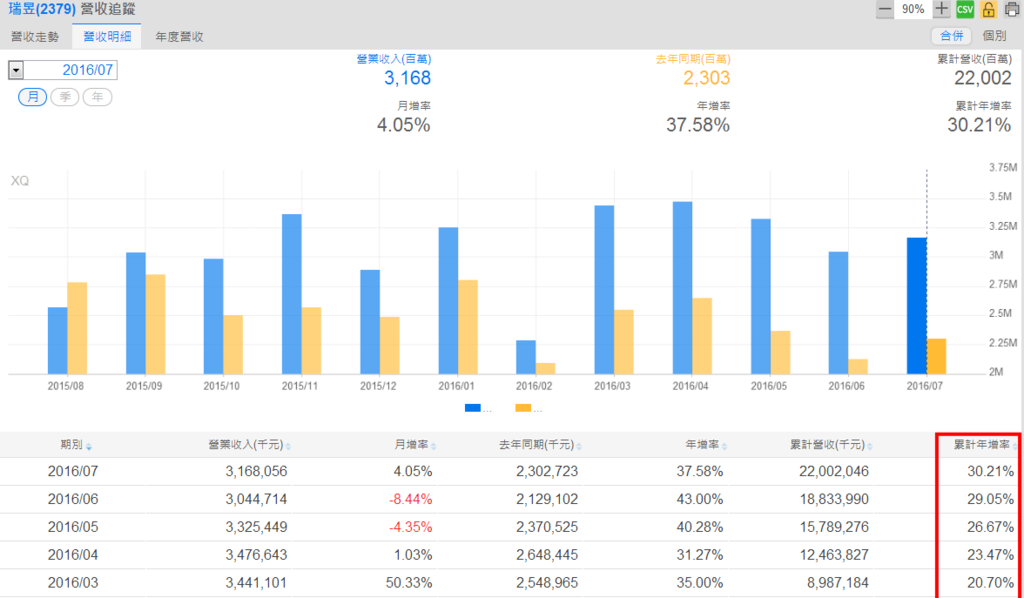Open the 營收明細 tab
Screen dimensions: 1024x598
[107, 37]
